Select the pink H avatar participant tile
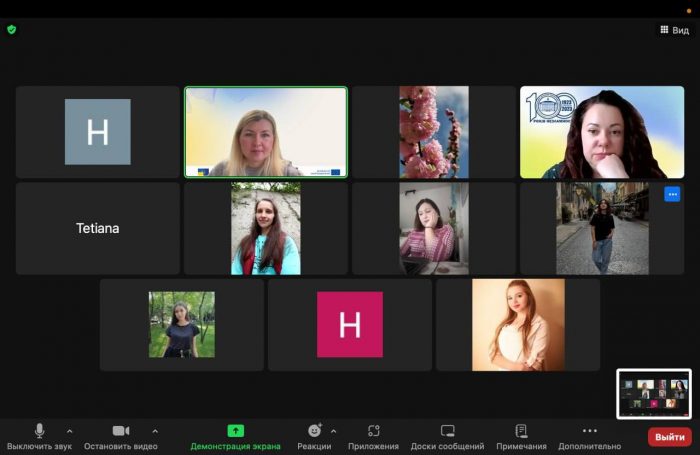Image resolution: width=700 pixels, height=455 pixels. click(x=350, y=325)
